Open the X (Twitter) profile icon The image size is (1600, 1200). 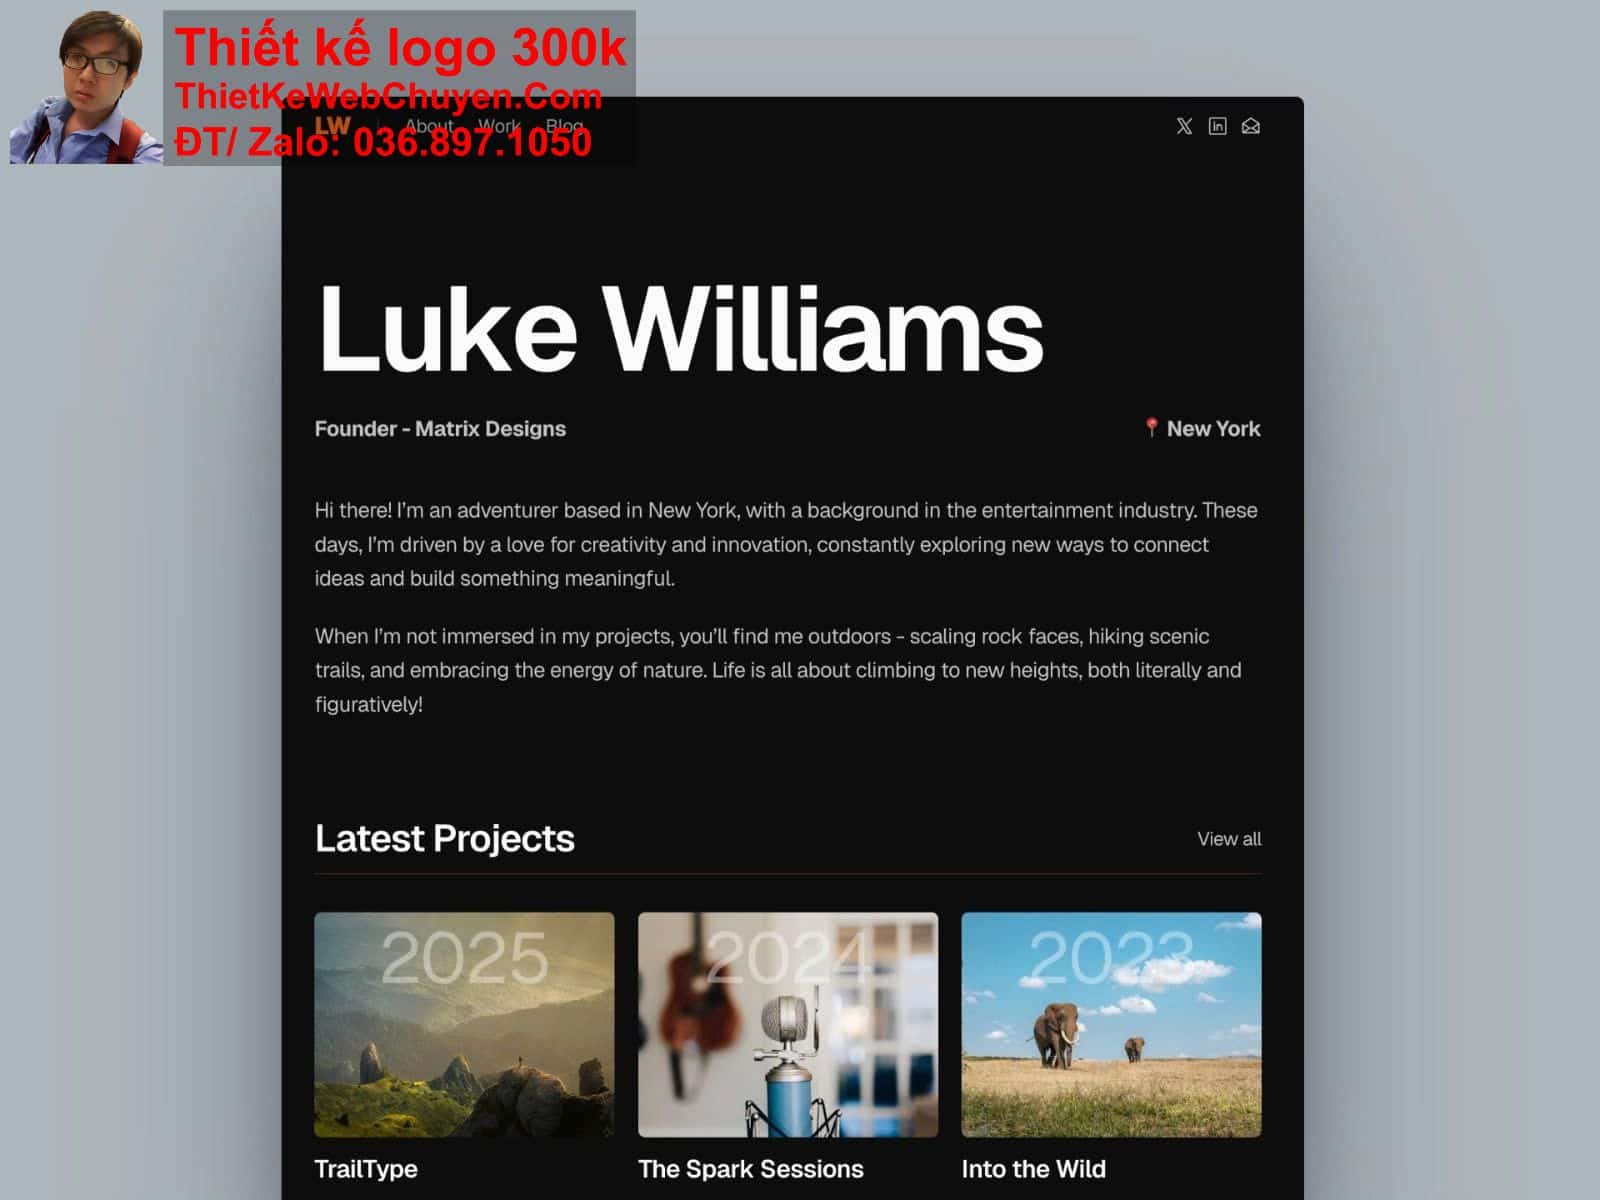coord(1184,126)
